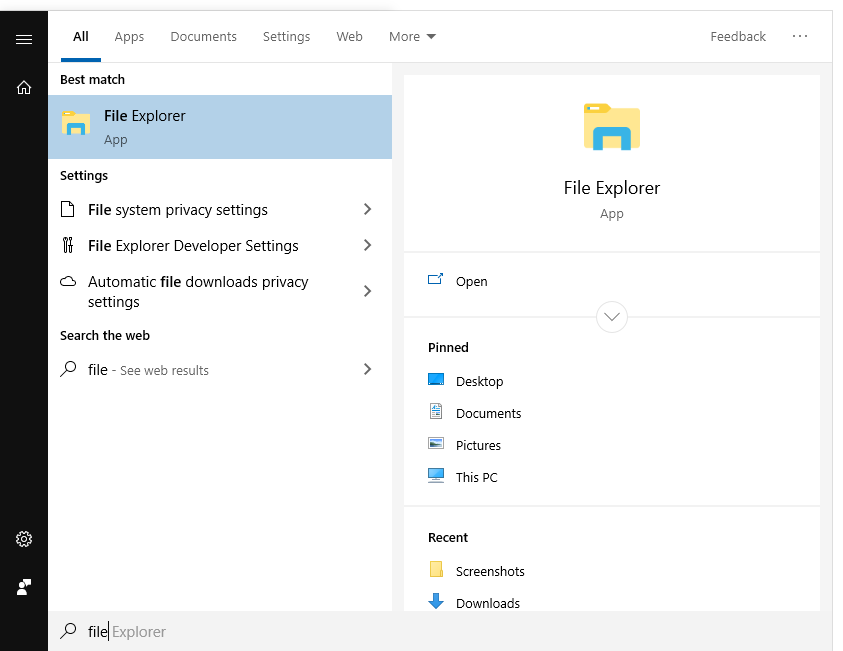
Task: Click the Open action text
Action: tap(471, 282)
